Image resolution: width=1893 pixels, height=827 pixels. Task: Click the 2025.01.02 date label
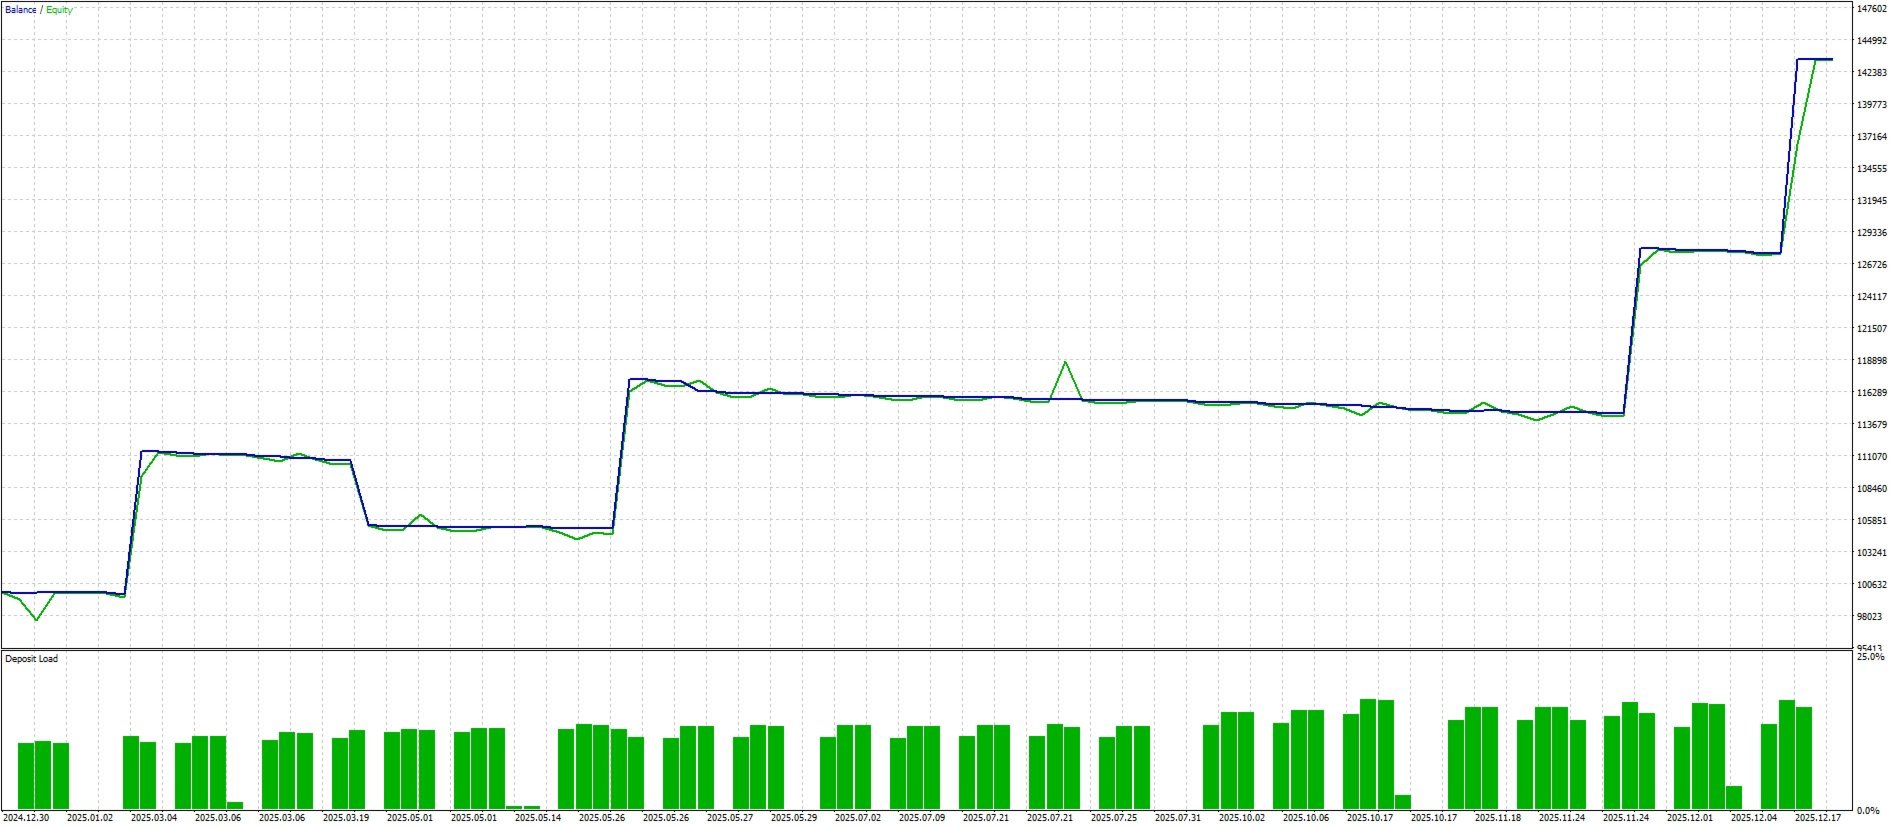(90, 818)
